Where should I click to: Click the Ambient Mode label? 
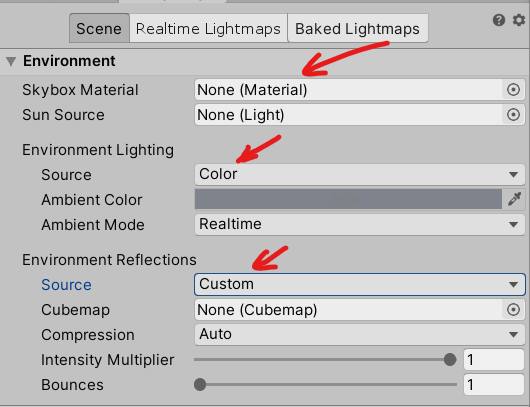pos(93,225)
